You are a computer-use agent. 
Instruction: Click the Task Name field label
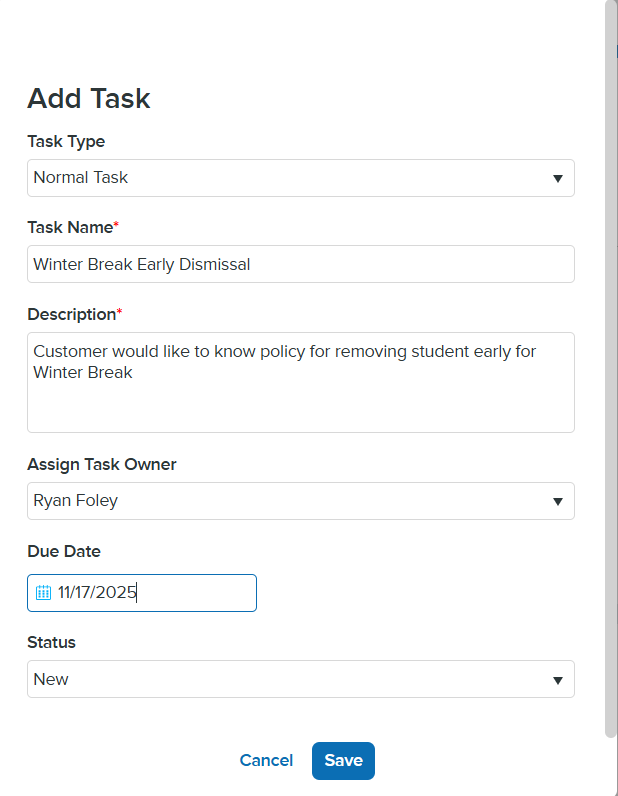[70, 227]
